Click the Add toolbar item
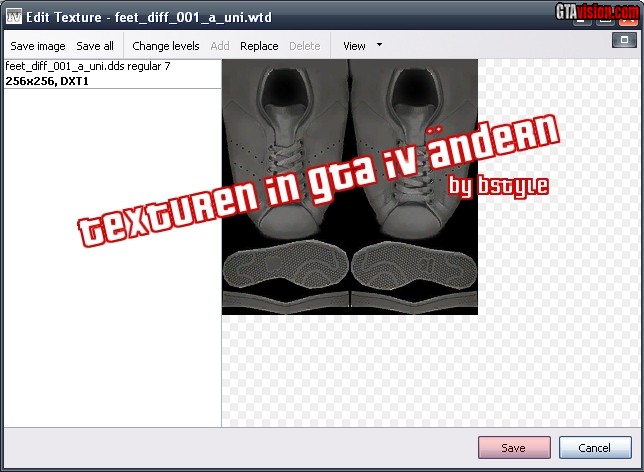644x472 pixels. click(220, 46)
